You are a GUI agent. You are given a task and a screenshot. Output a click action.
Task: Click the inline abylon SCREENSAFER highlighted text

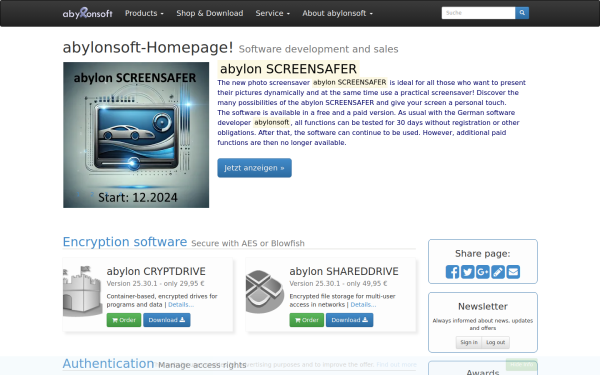349,82
